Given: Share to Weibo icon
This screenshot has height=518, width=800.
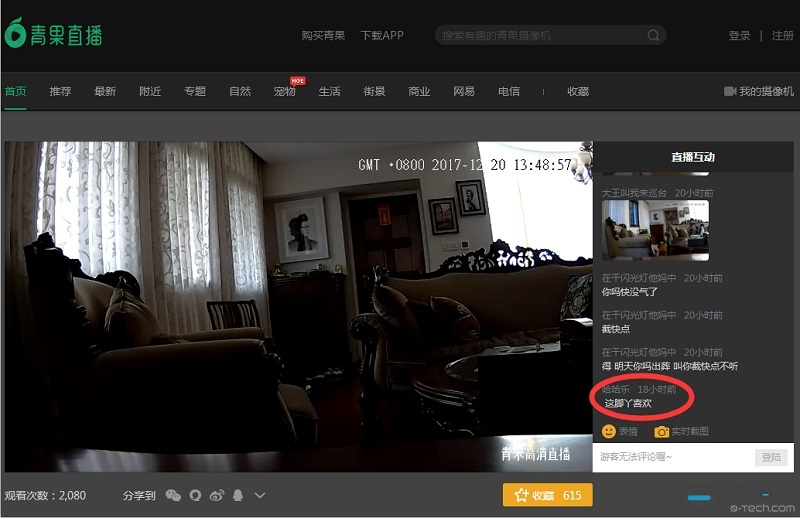Looking at the screenshot, I should (216, 495).
